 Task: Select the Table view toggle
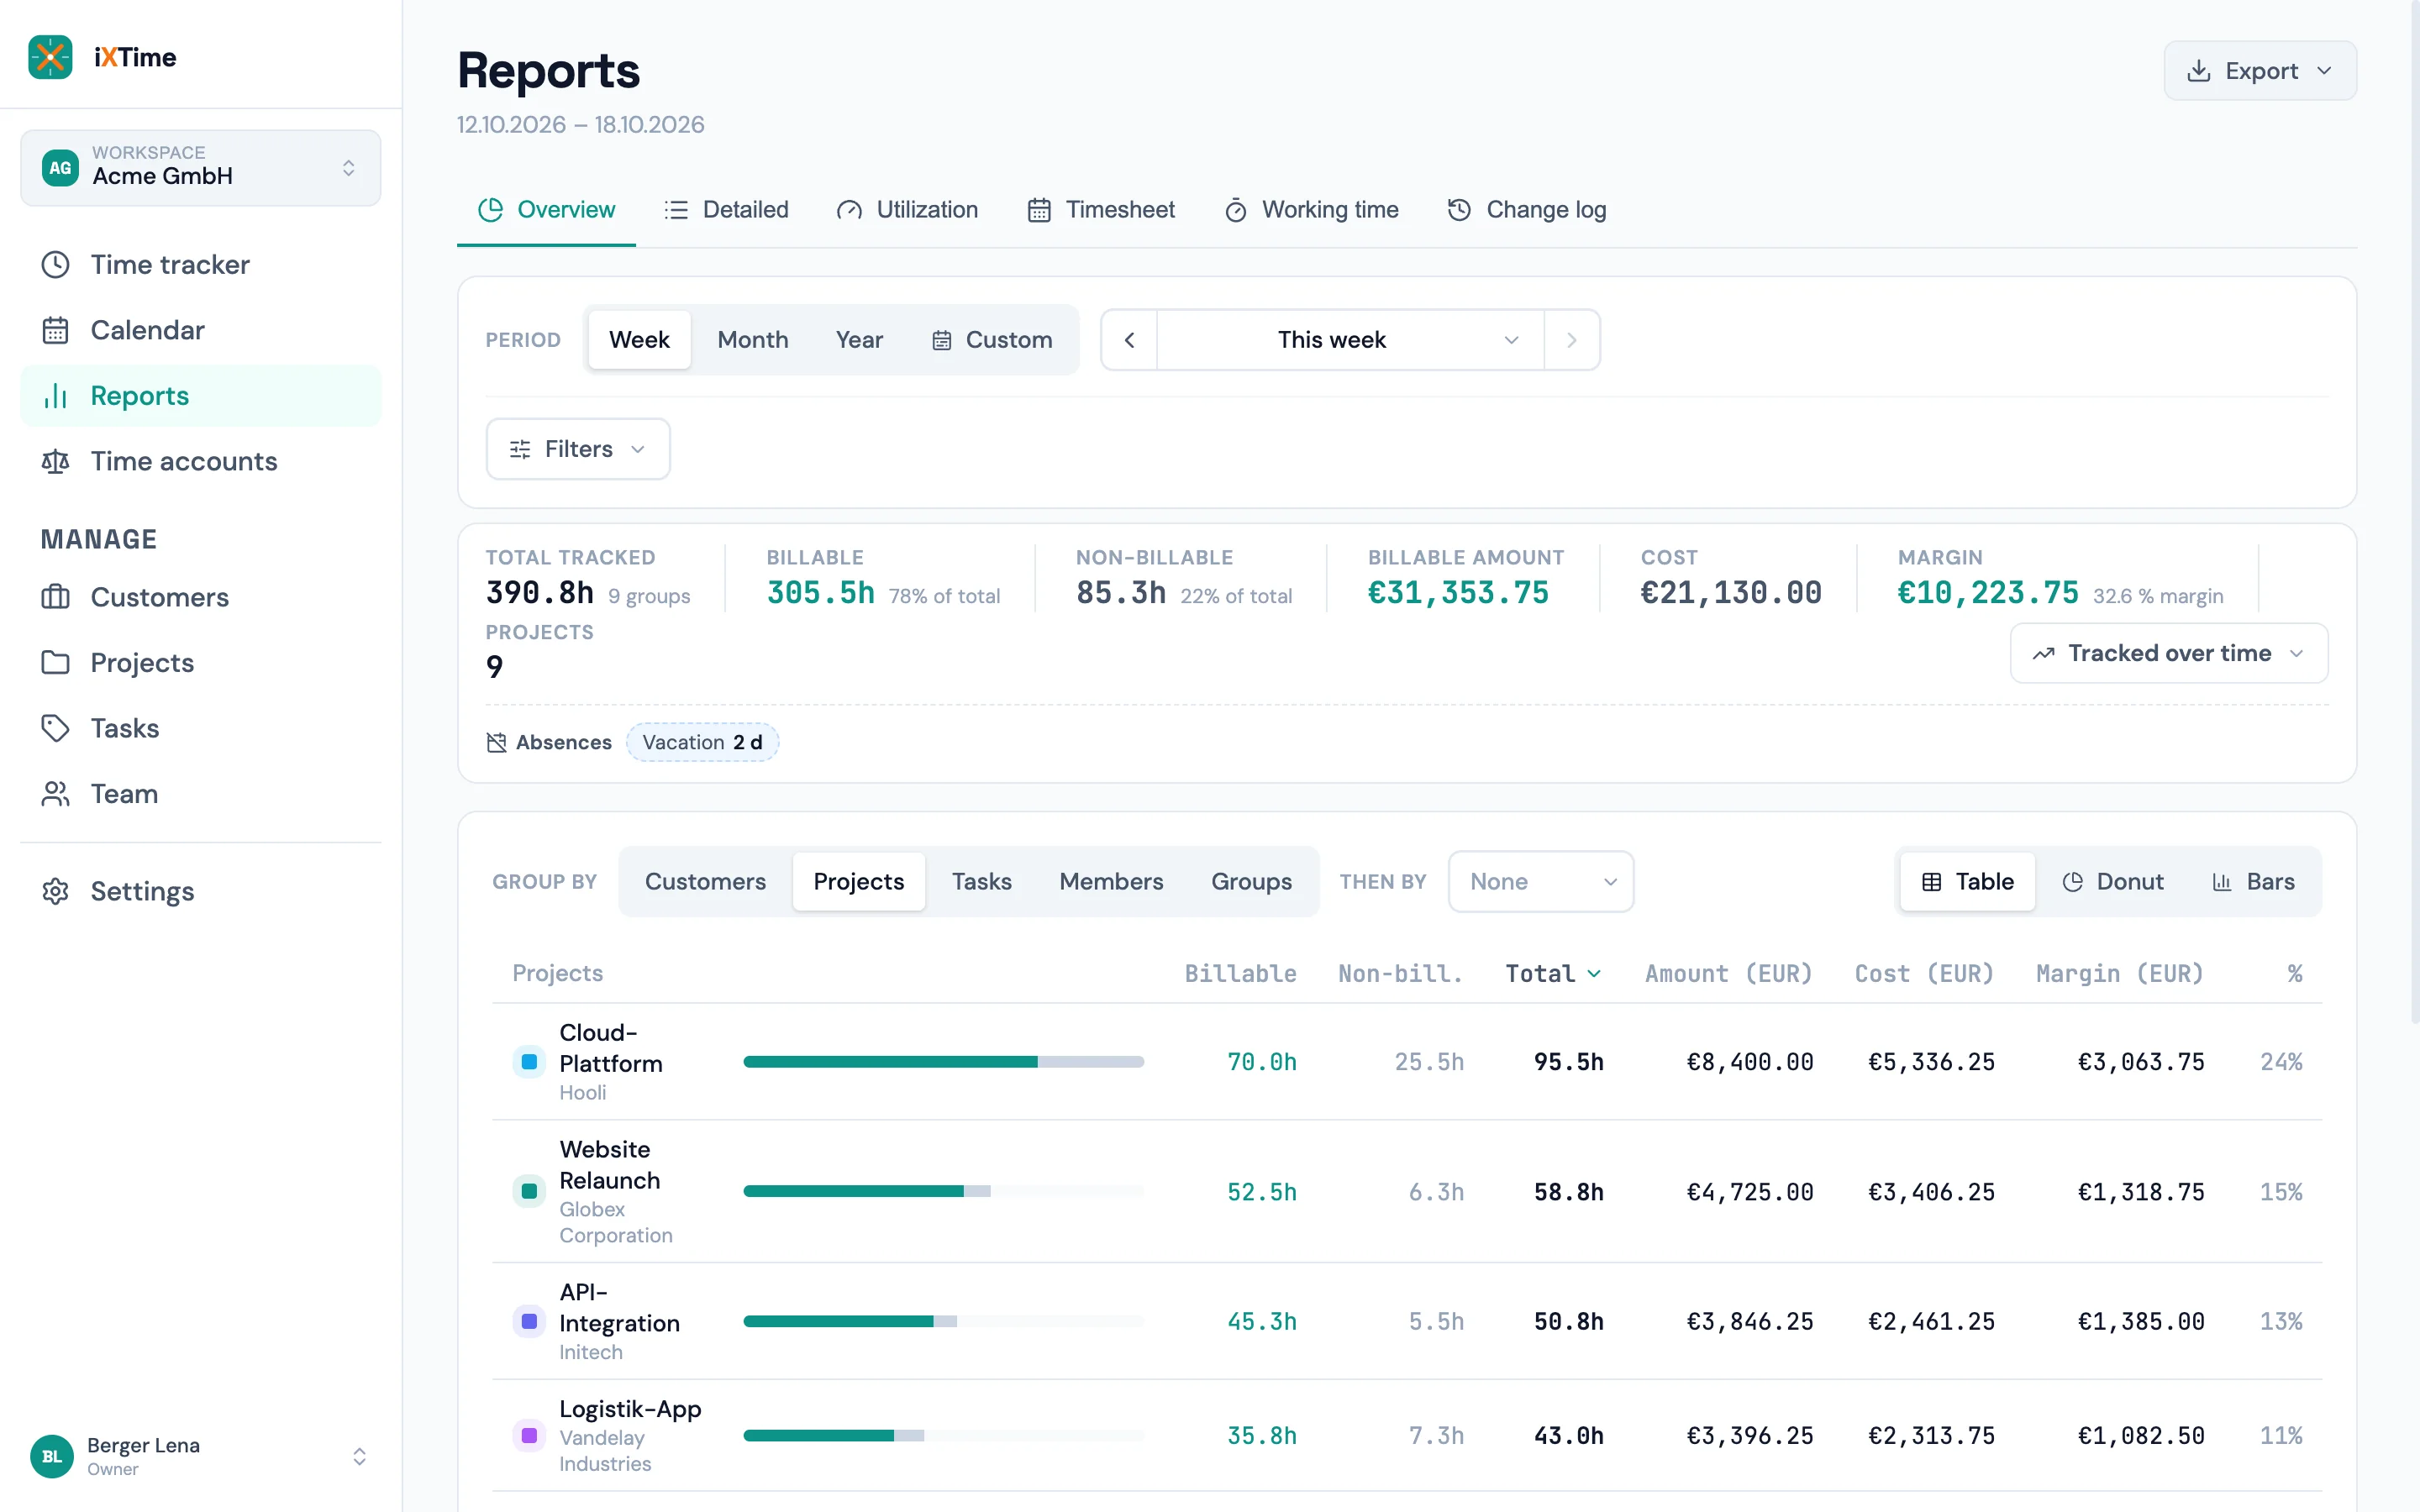(x=1967, y=881)
